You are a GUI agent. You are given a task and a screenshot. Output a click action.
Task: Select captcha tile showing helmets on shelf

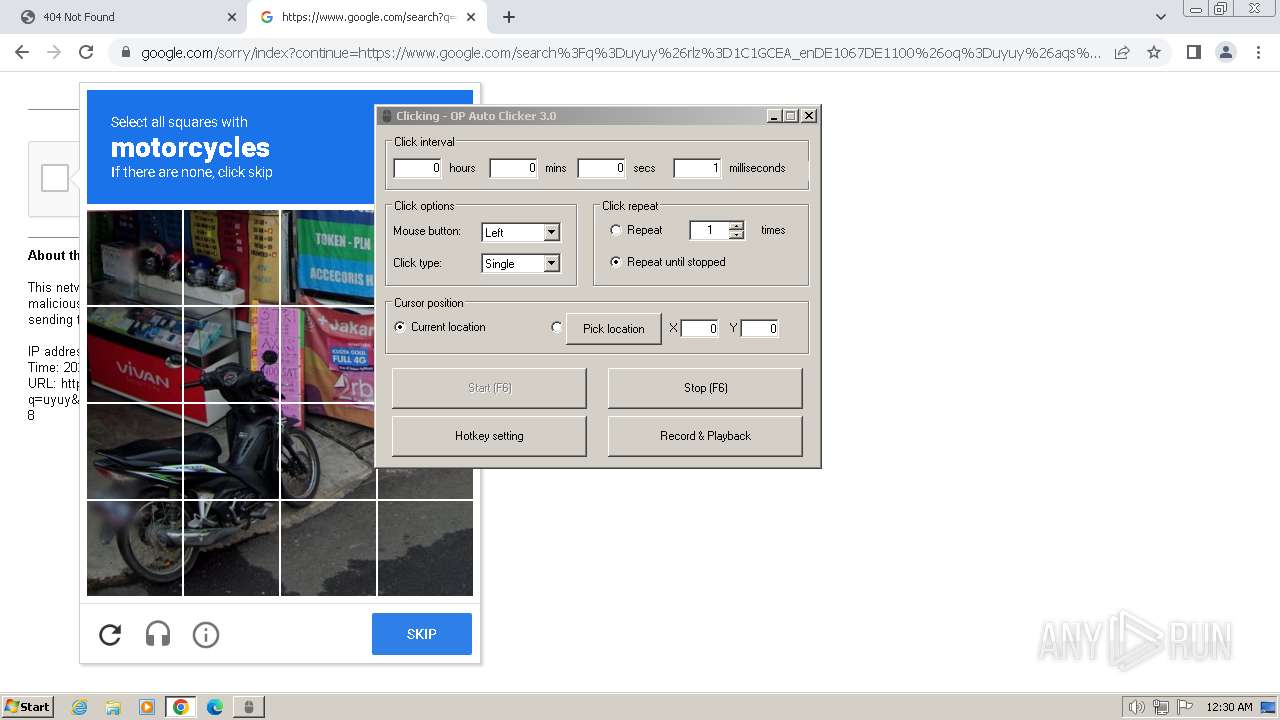coord(135,257)
